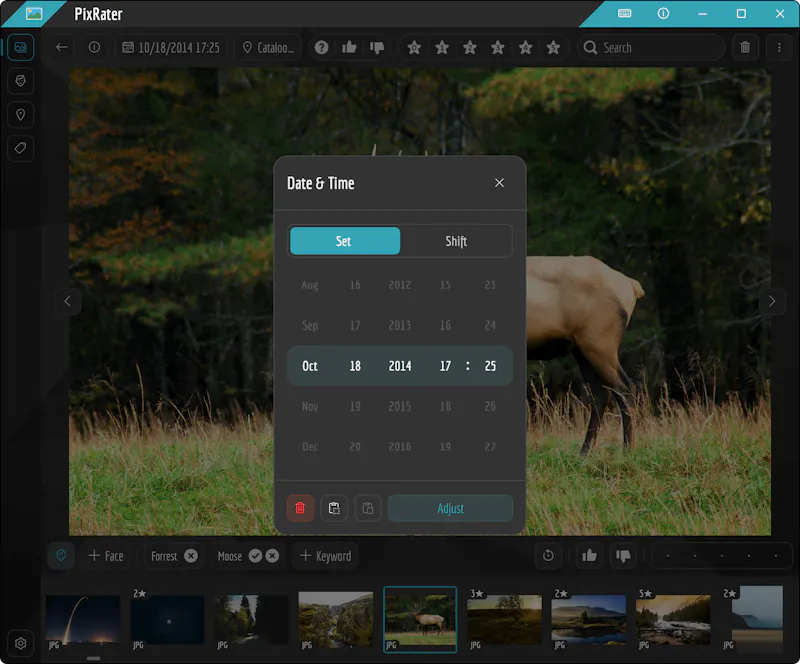Screen dimensions: 800x664
Task: Open the more options menu (three dots)
Action: pyautogui.click(x=779, y=47)
